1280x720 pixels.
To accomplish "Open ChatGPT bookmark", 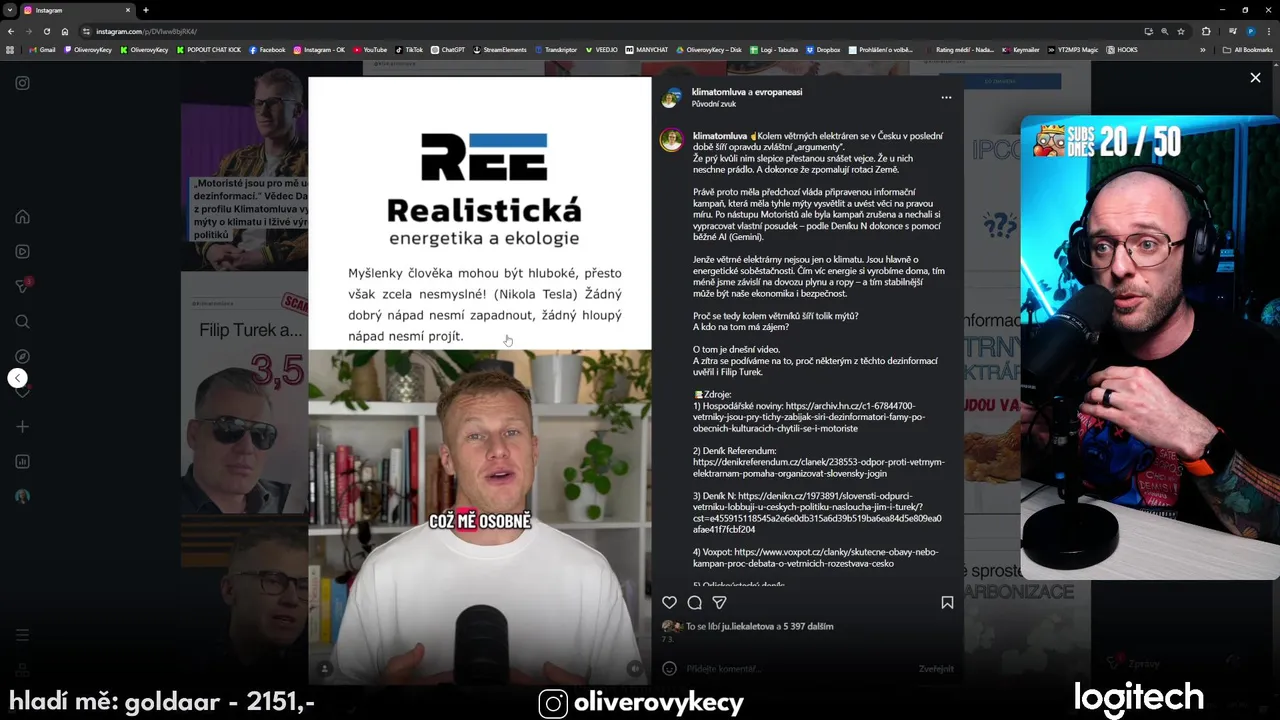I will coord(448,49).
